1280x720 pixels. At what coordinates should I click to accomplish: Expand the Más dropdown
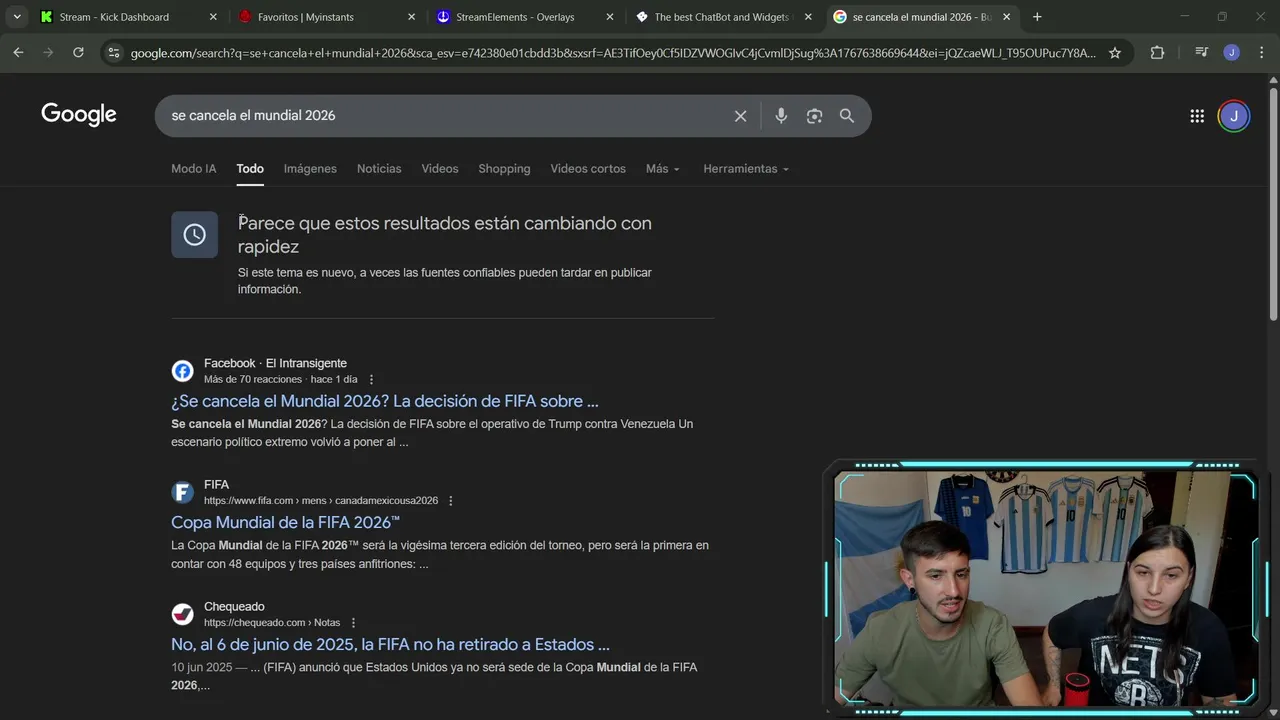click(663, 169)
